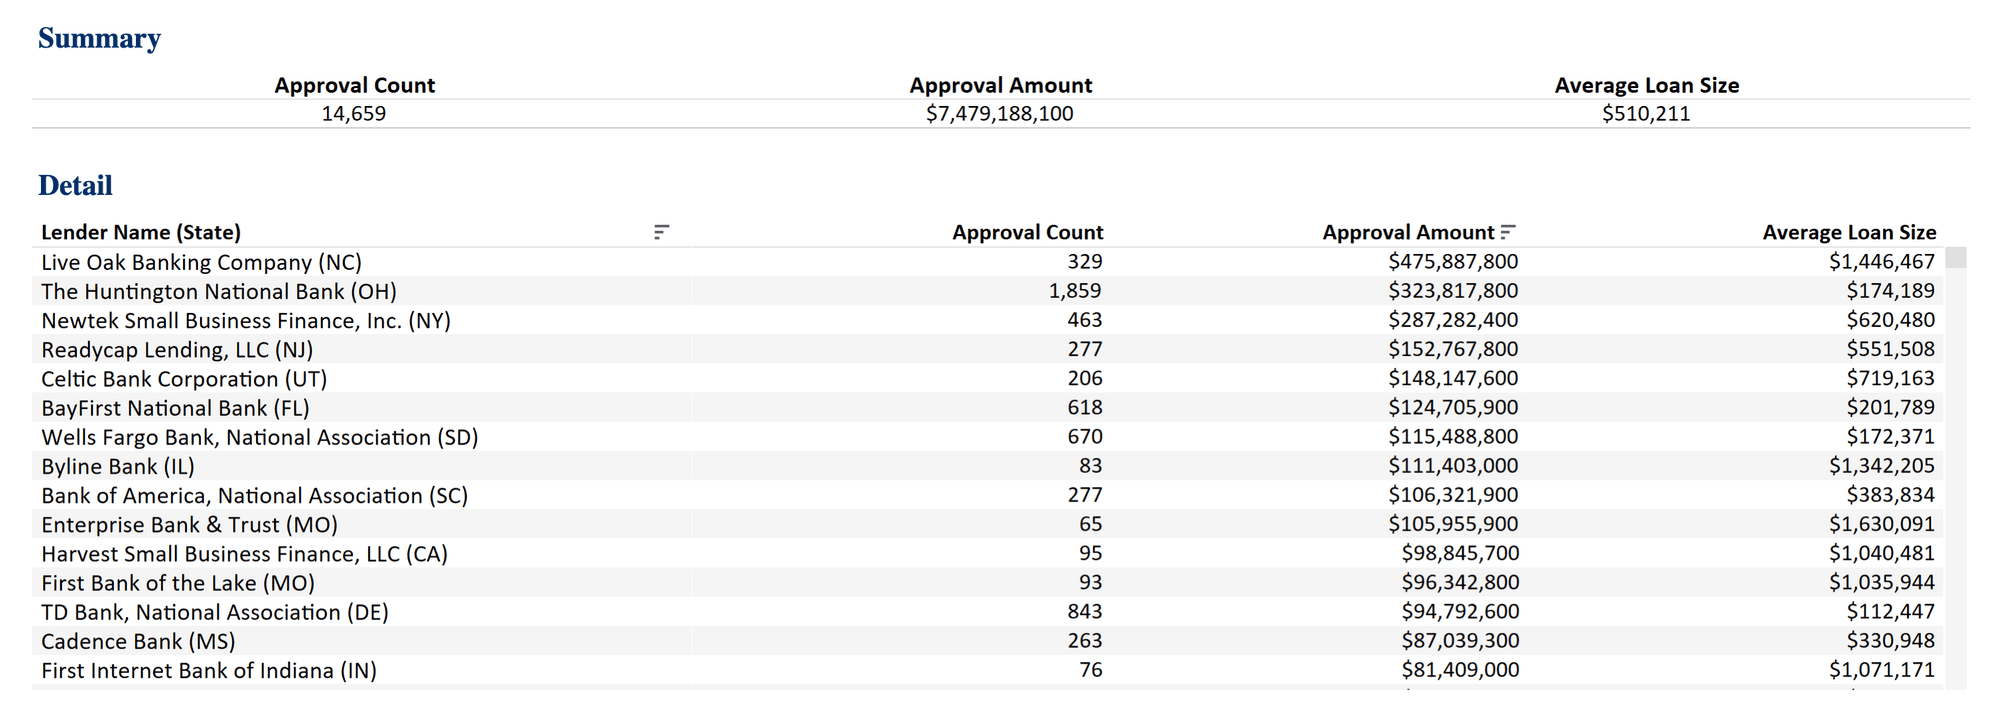Click approval count 206 for Celtic Bank
Image resolution: width=2000 pixels, height=701 pixels.
pyautogui.click(x=1085, y=378)
